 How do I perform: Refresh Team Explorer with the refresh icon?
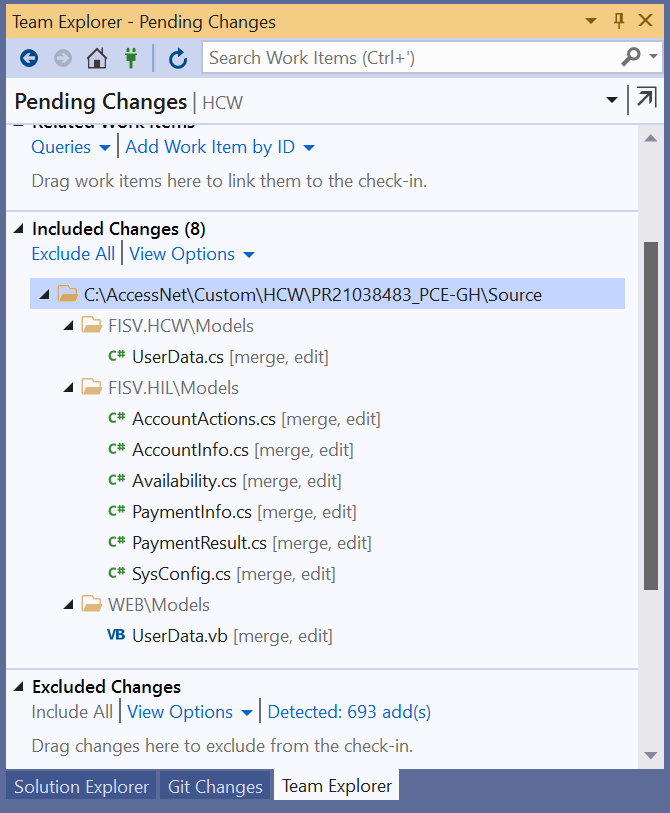(178, 58)
